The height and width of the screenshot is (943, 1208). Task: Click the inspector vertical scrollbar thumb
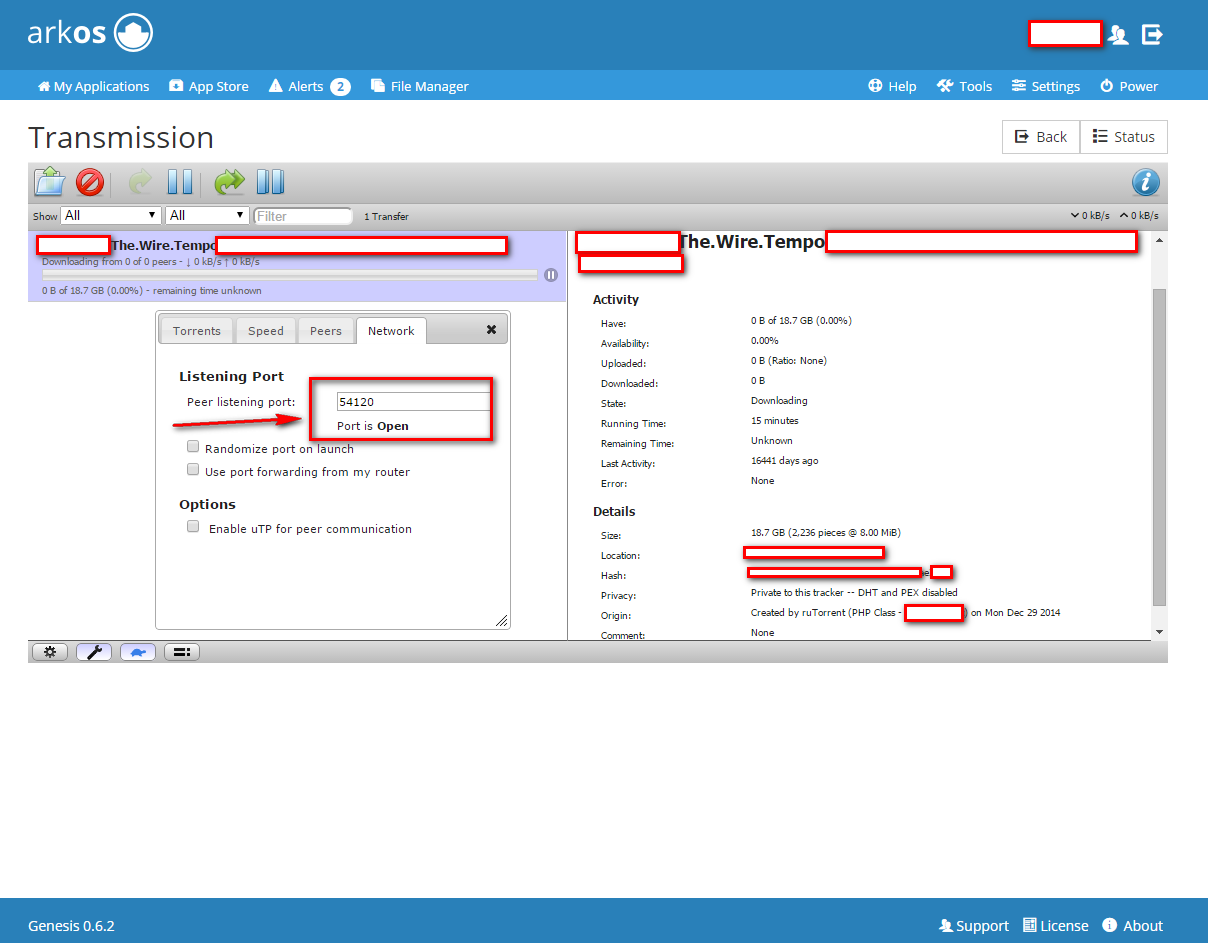pos(1160,447)
